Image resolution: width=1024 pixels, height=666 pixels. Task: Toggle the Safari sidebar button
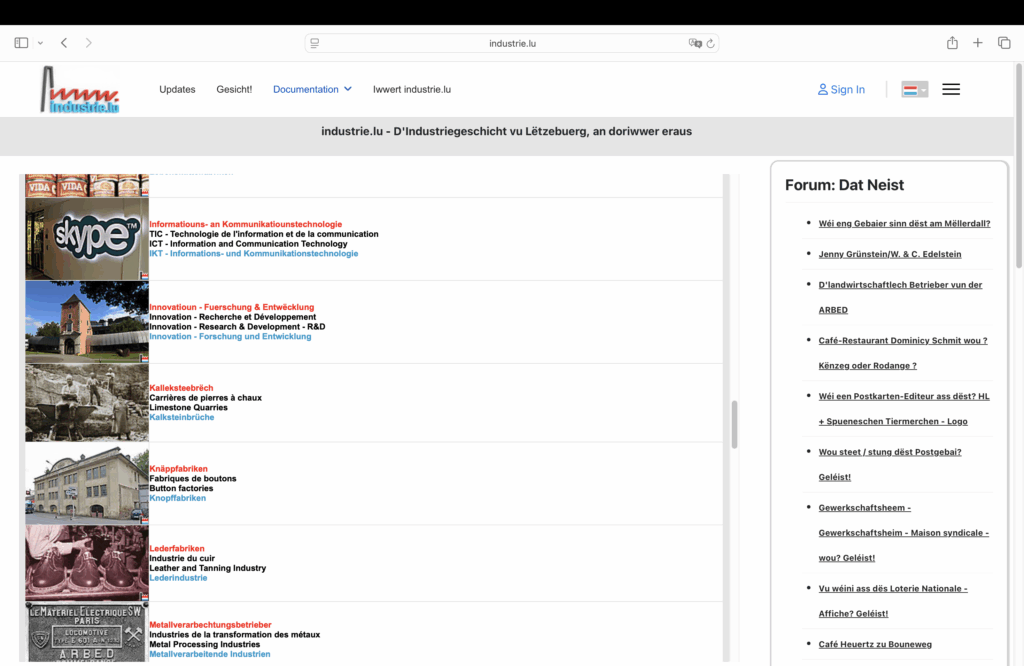21,43
